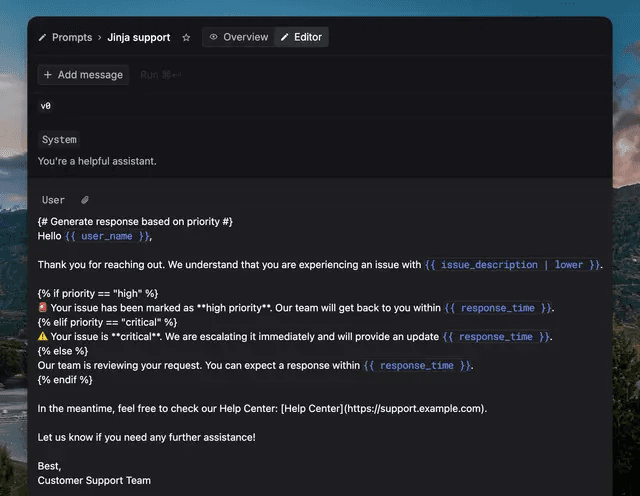The width and height of the screenshot is (640, 496).
Task: Click the Add message button
Action: pyautogui.click(x=83, y=75)
